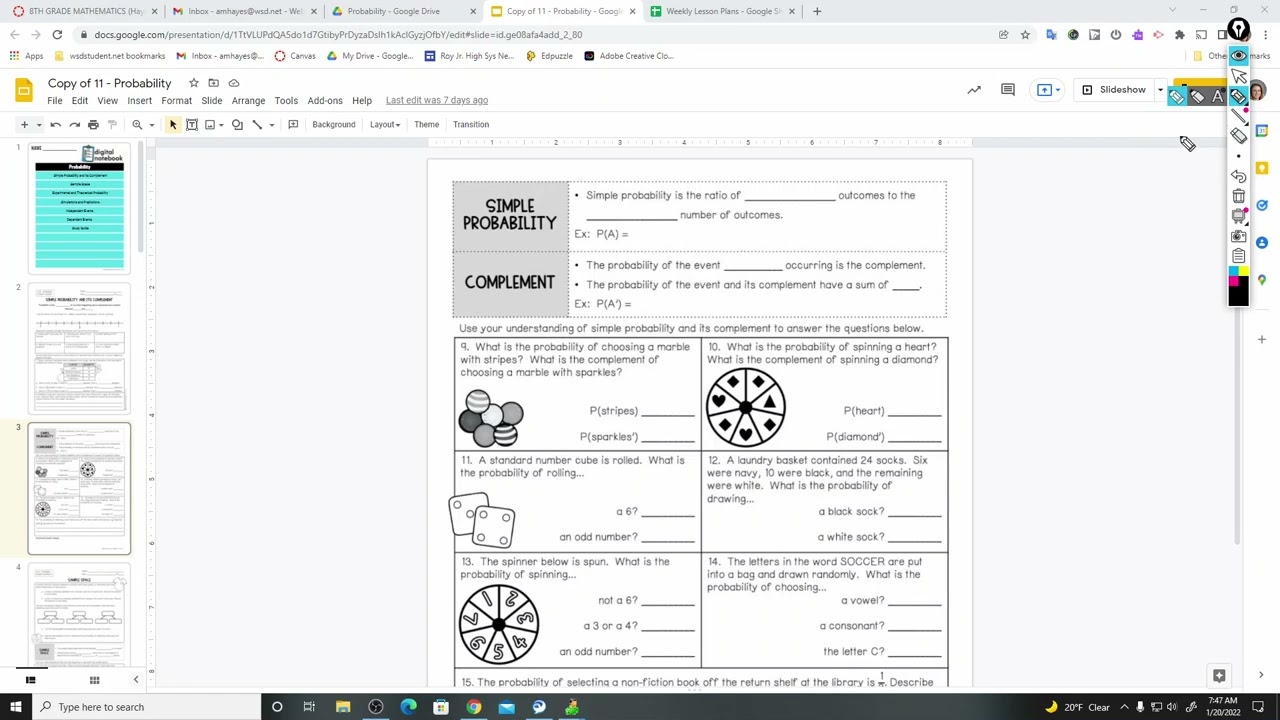
Task: Select slide 4 thumbnail in filmstrip
Action: (x=79, y=615)
